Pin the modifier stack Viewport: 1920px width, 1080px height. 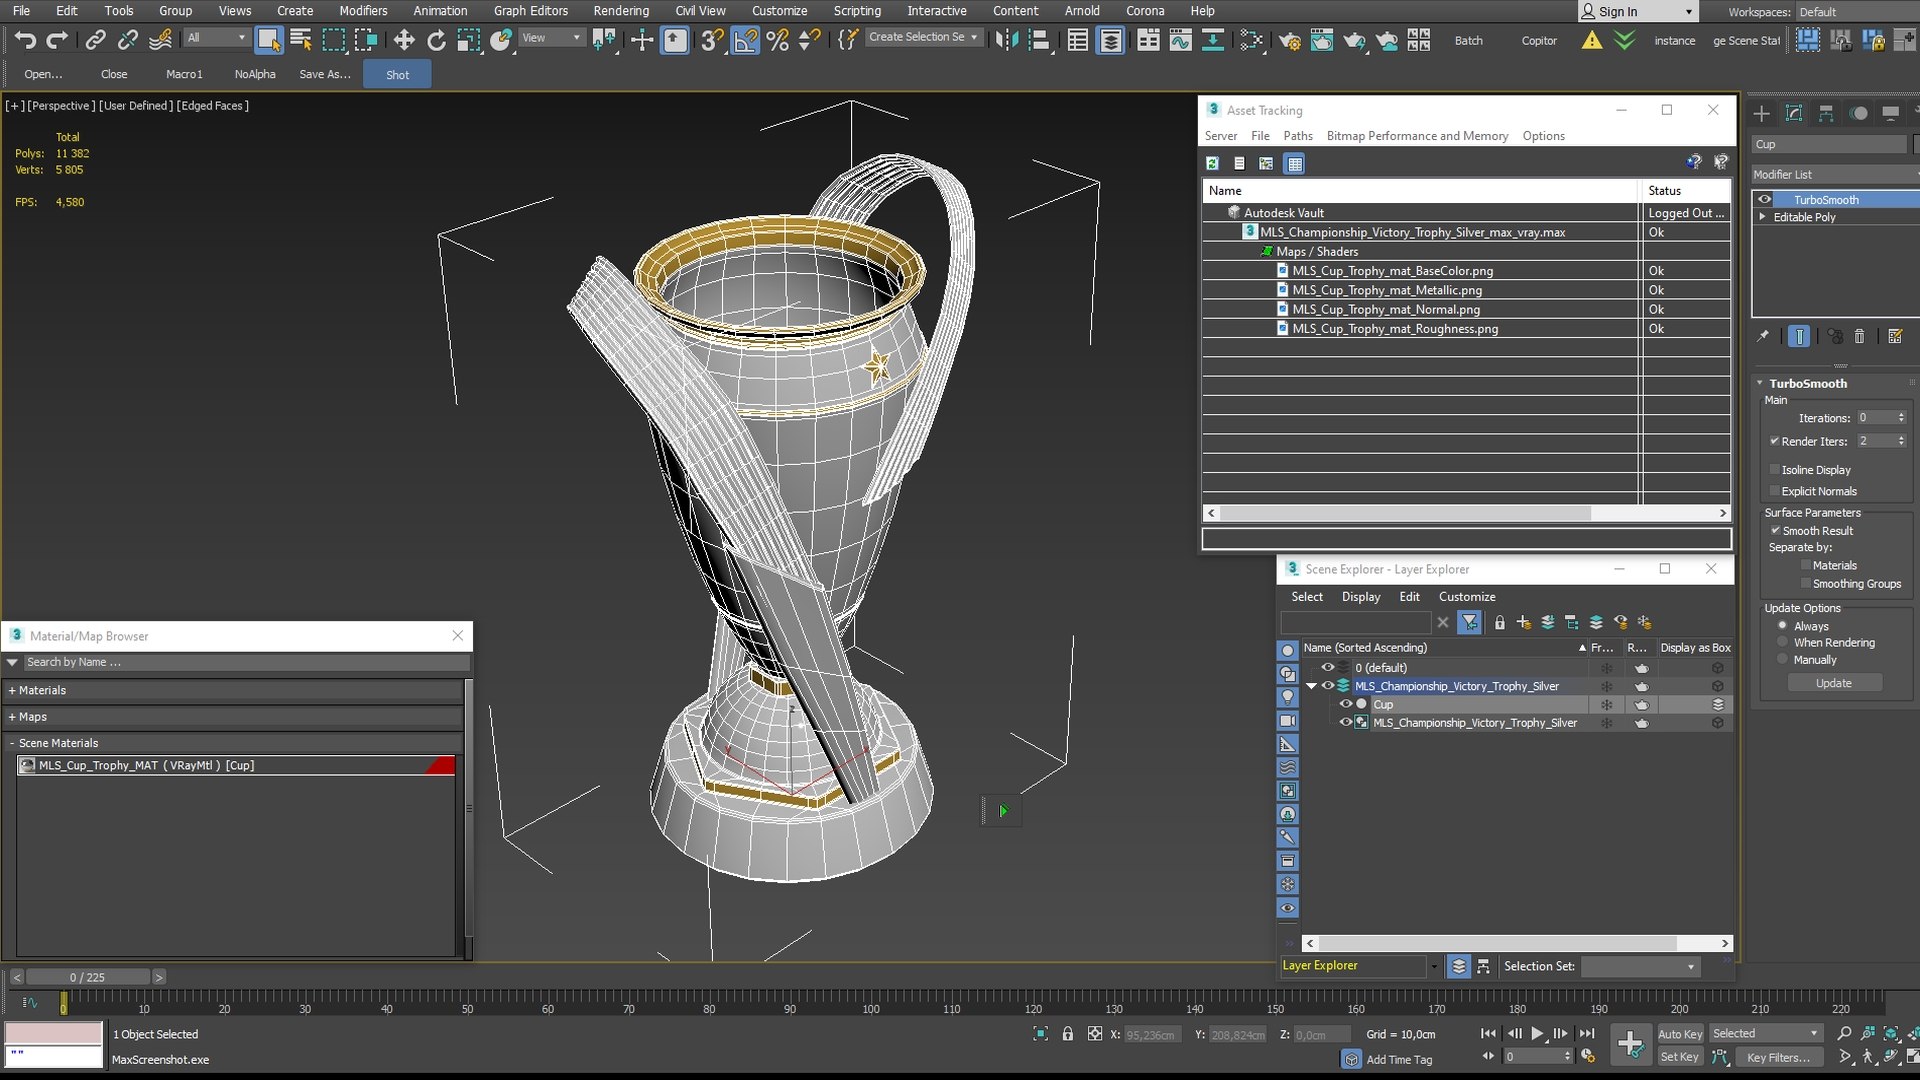[x=1763, y=336]
